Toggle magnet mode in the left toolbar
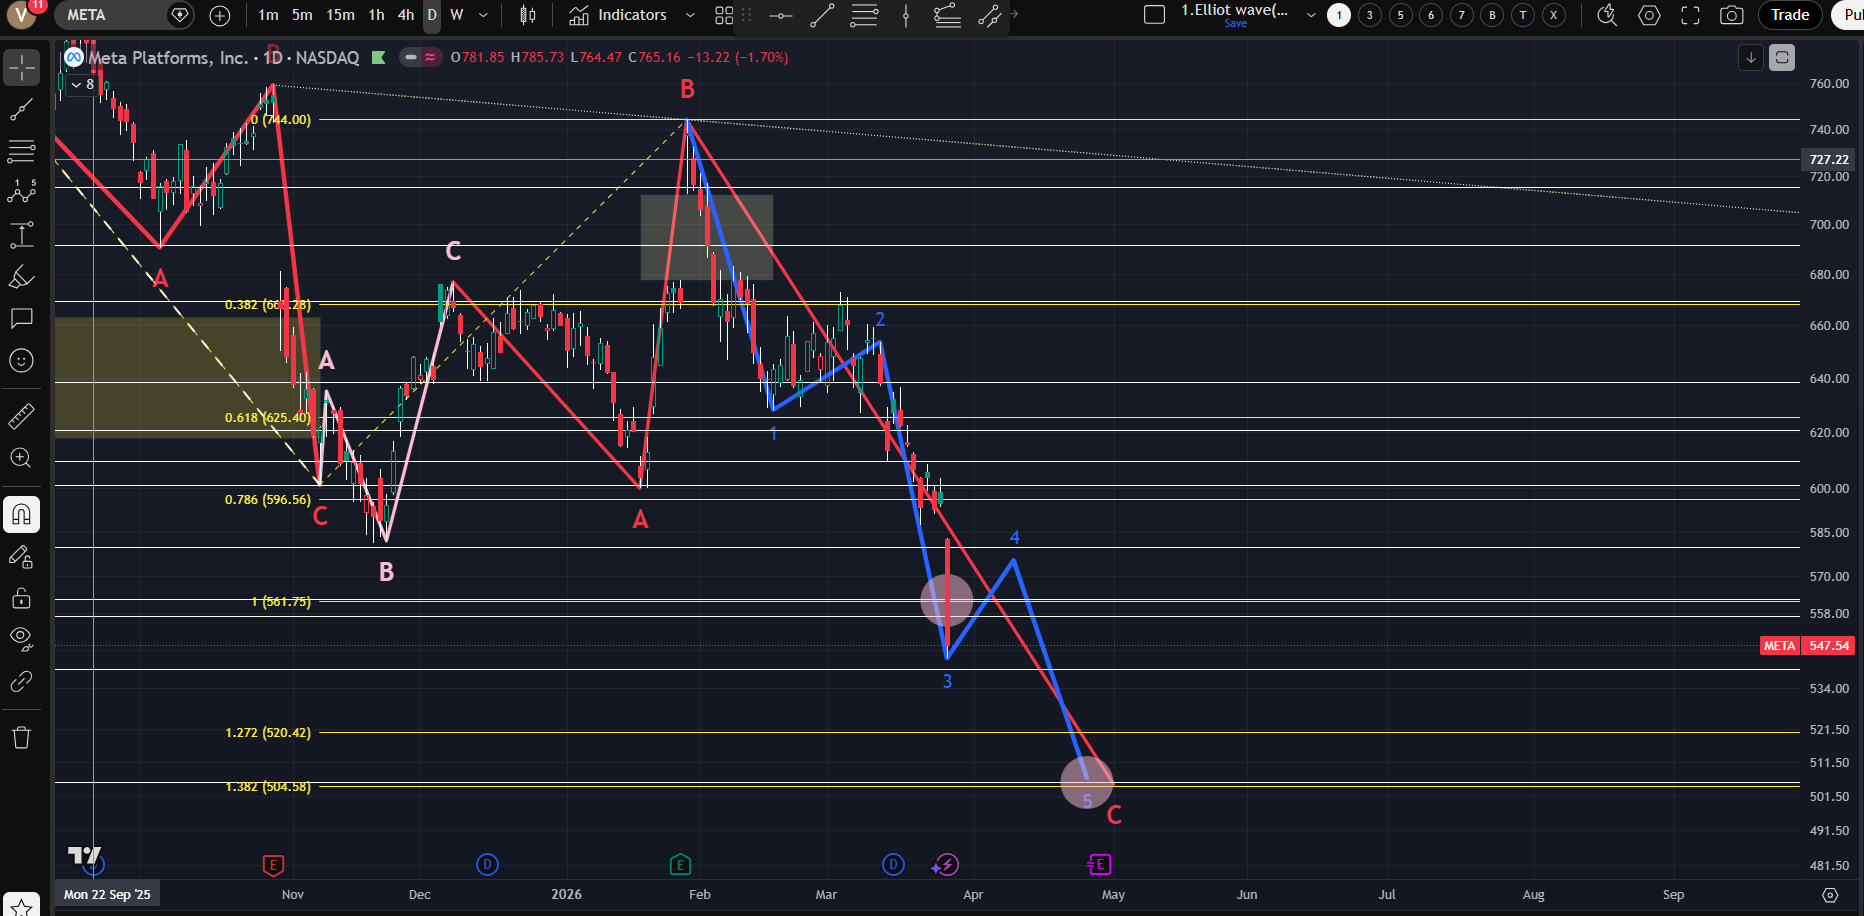 coord(21,515)
